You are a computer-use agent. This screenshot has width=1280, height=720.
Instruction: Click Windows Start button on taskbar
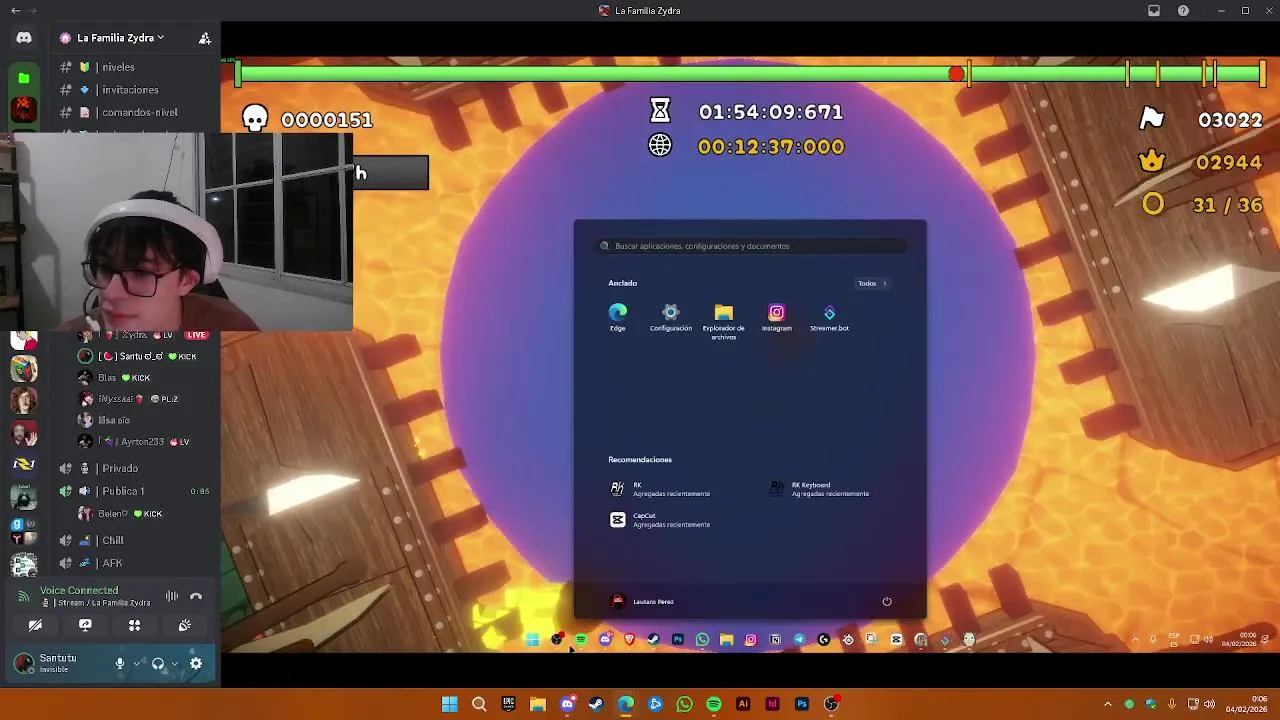click(450, 704)
